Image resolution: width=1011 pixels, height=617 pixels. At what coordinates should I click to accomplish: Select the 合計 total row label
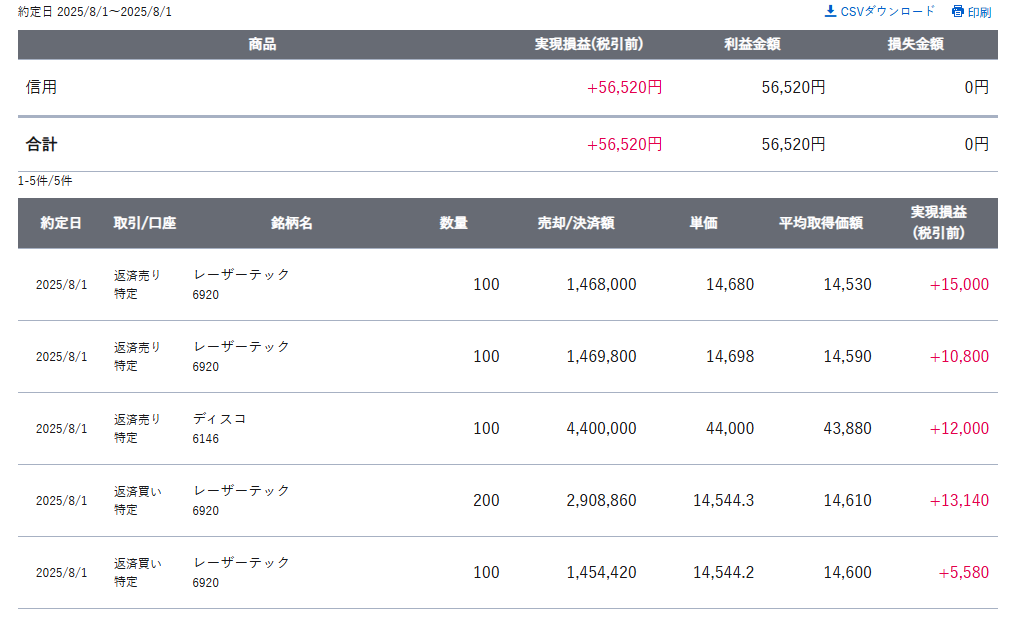pyautogui.click(x=41, y=144)
